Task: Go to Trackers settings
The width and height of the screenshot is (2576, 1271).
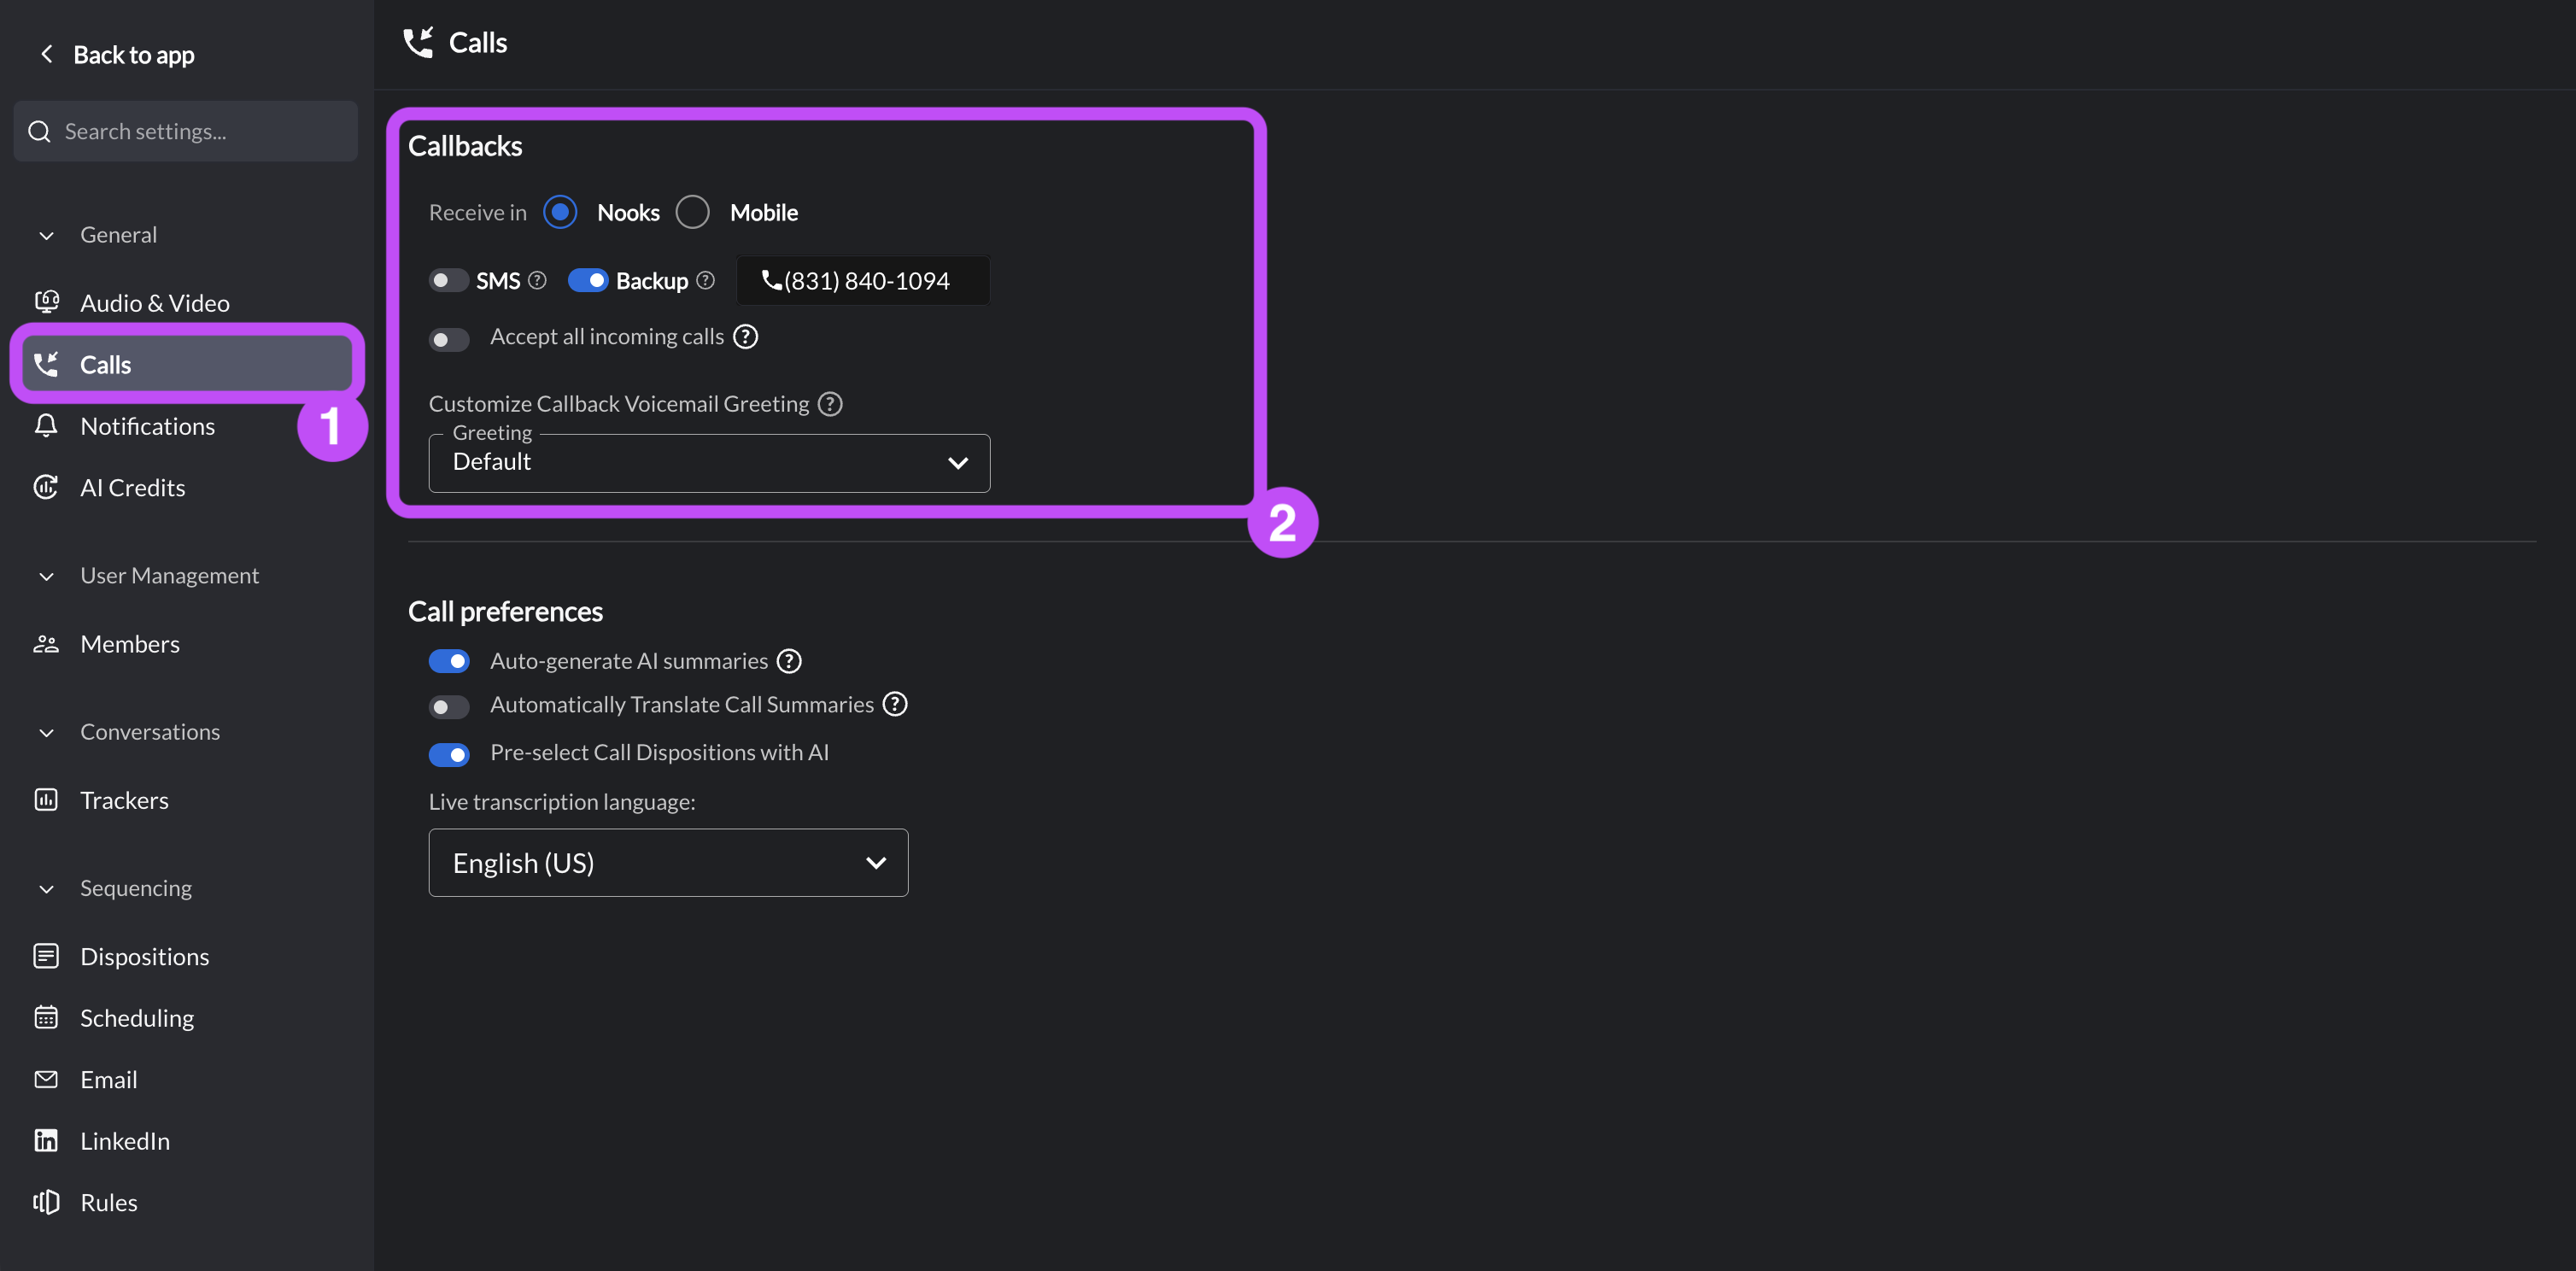Action: point(124,800)
